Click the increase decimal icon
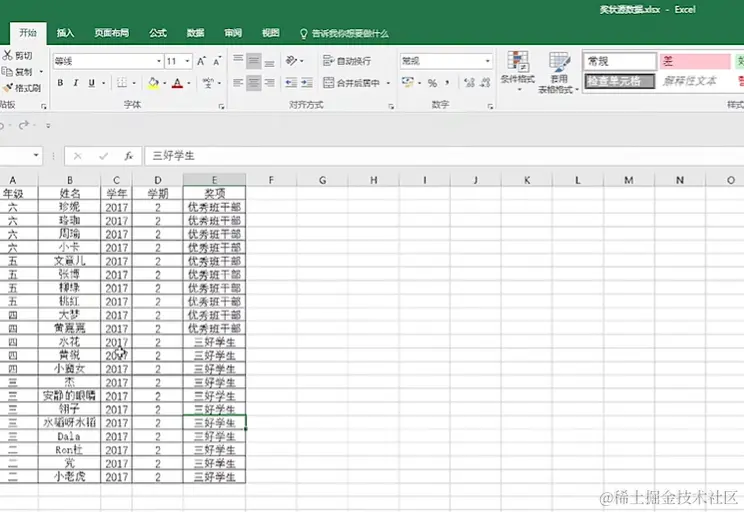Viewport: 744px width, 512px height. 469,83
